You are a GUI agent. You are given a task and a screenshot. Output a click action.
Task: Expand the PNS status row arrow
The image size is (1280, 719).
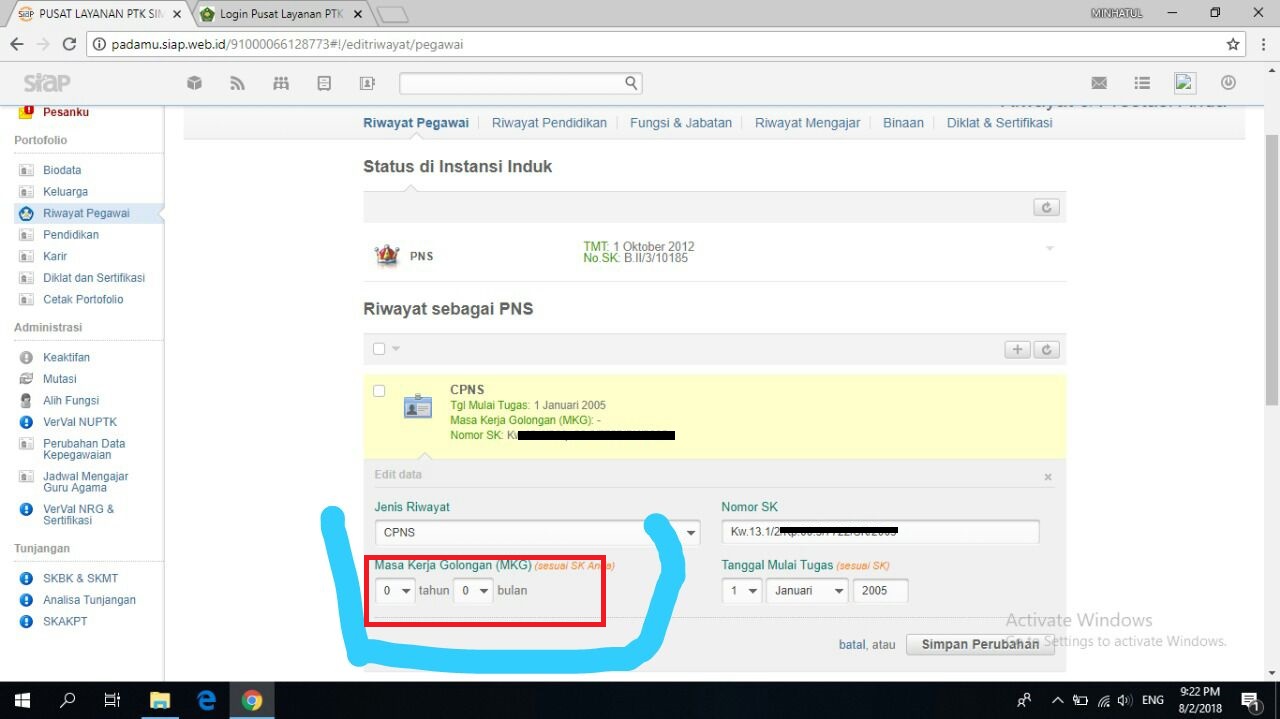pos(1050,248)
